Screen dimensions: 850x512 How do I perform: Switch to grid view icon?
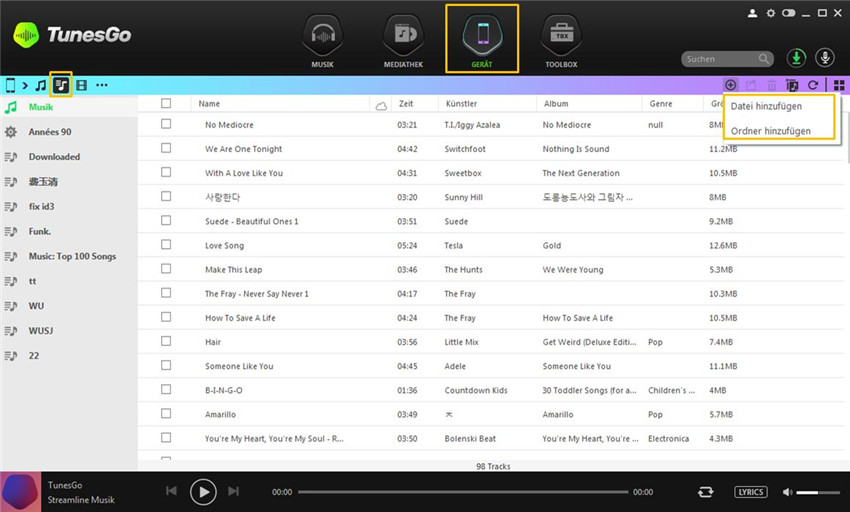(839, 85)
